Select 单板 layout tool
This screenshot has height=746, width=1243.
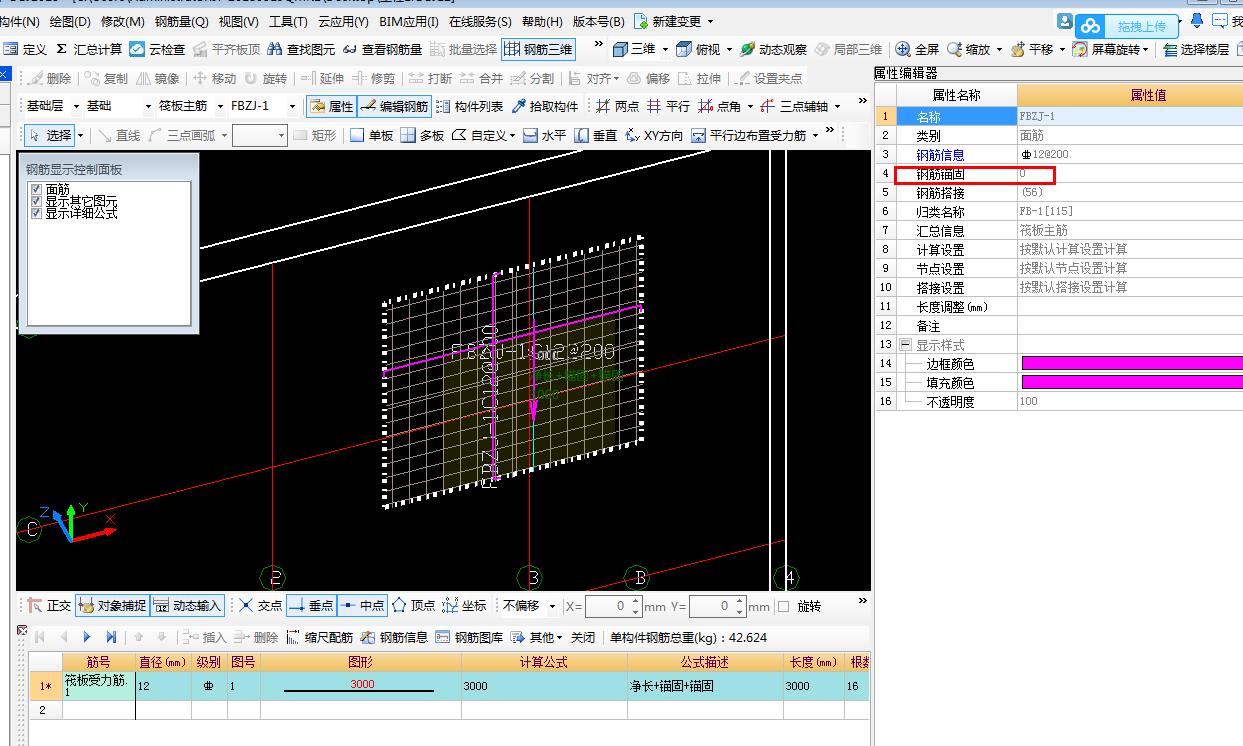click(x=371, y=135)
